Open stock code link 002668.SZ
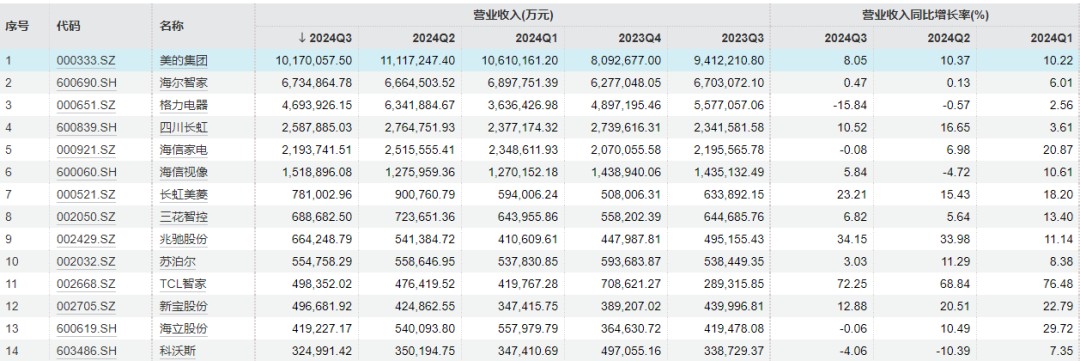The image size is (1080, 361). (x=85, y=284)
